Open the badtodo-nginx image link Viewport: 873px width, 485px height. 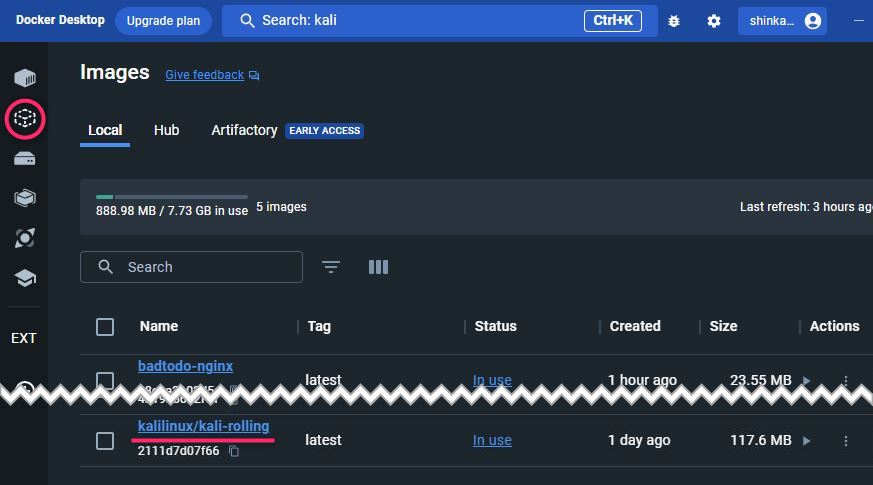tap(185, 366)
